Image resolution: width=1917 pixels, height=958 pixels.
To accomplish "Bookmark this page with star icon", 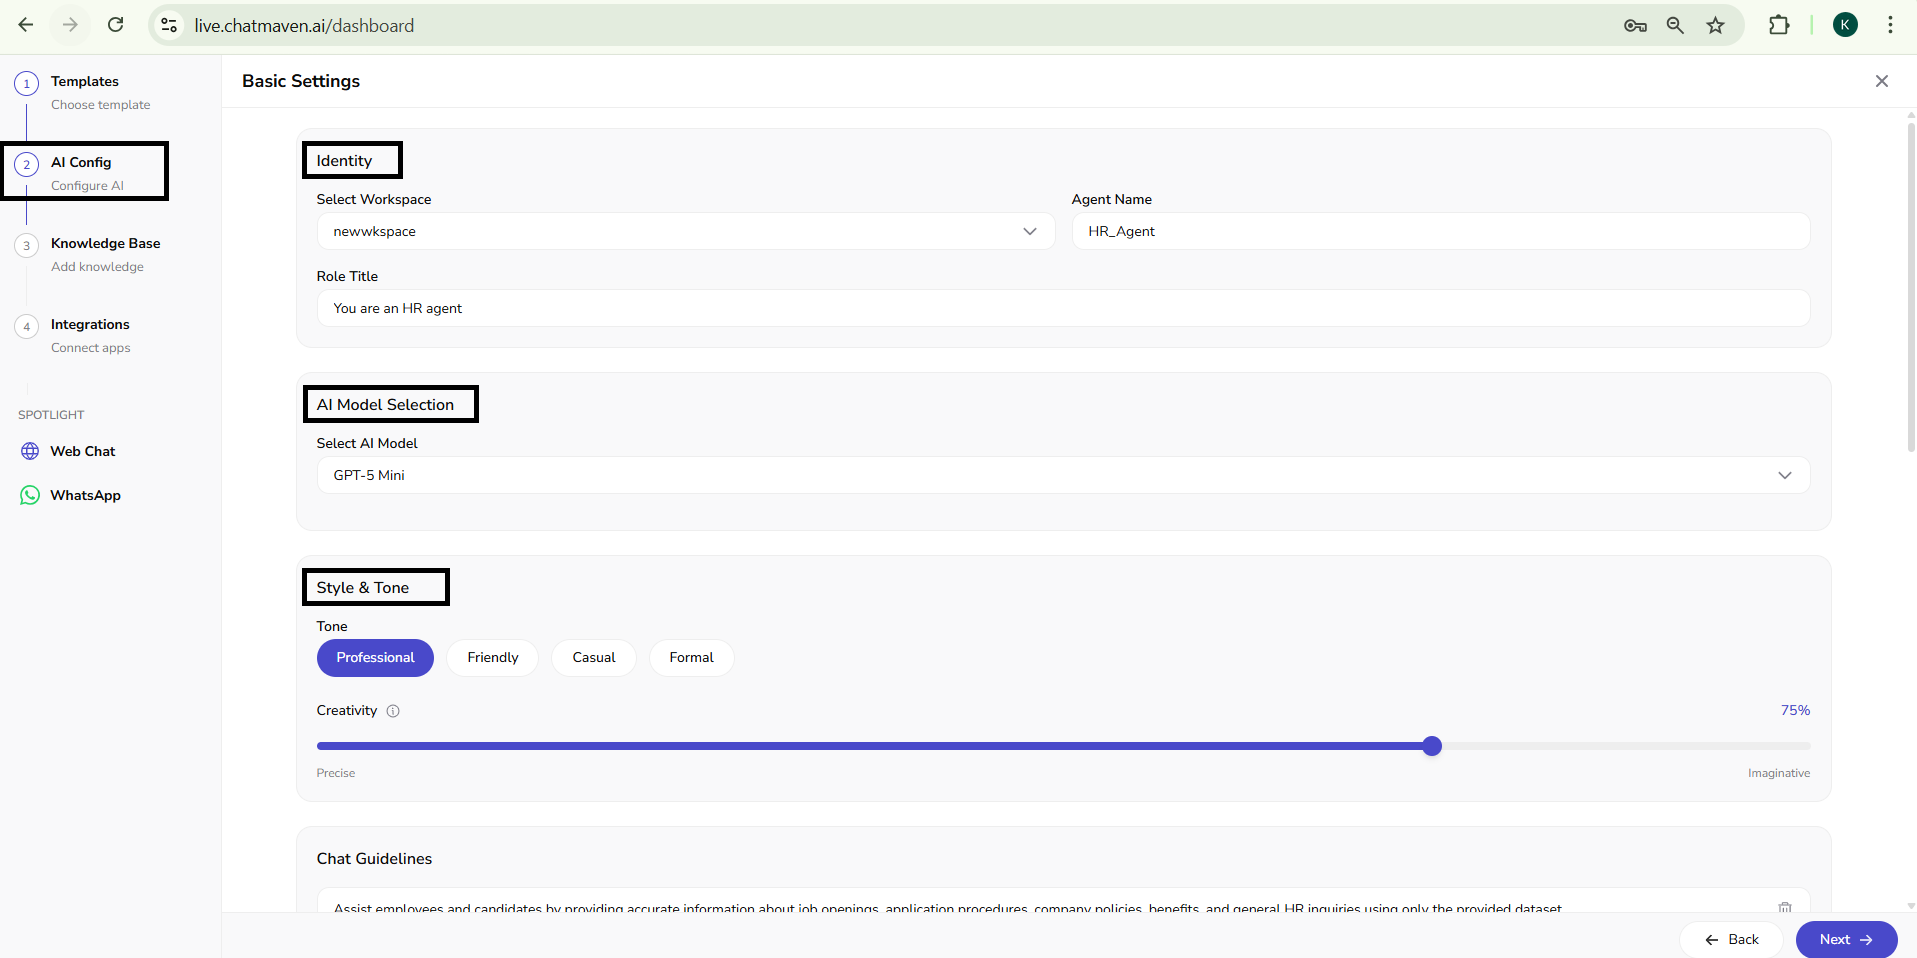I will coord(1716,26).
